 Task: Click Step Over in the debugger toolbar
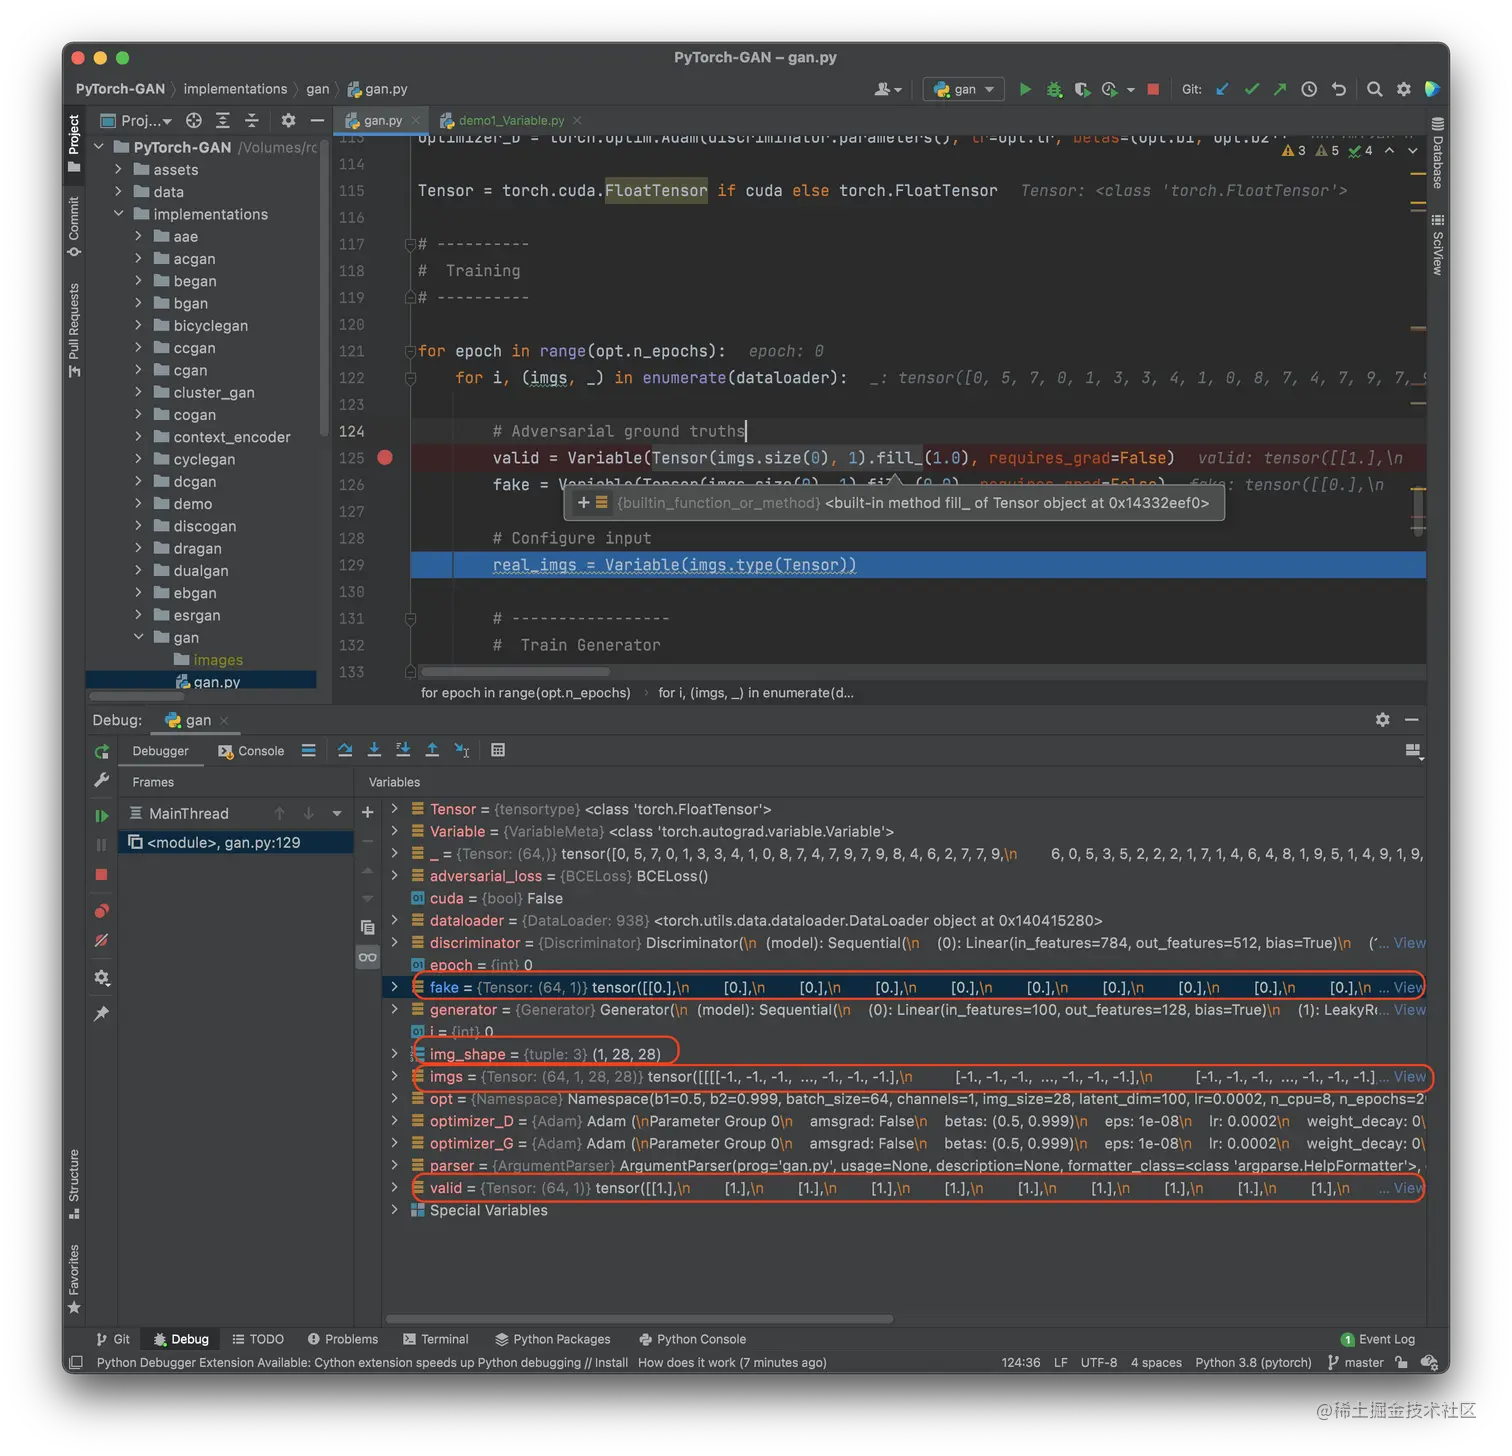click(345, 750)
